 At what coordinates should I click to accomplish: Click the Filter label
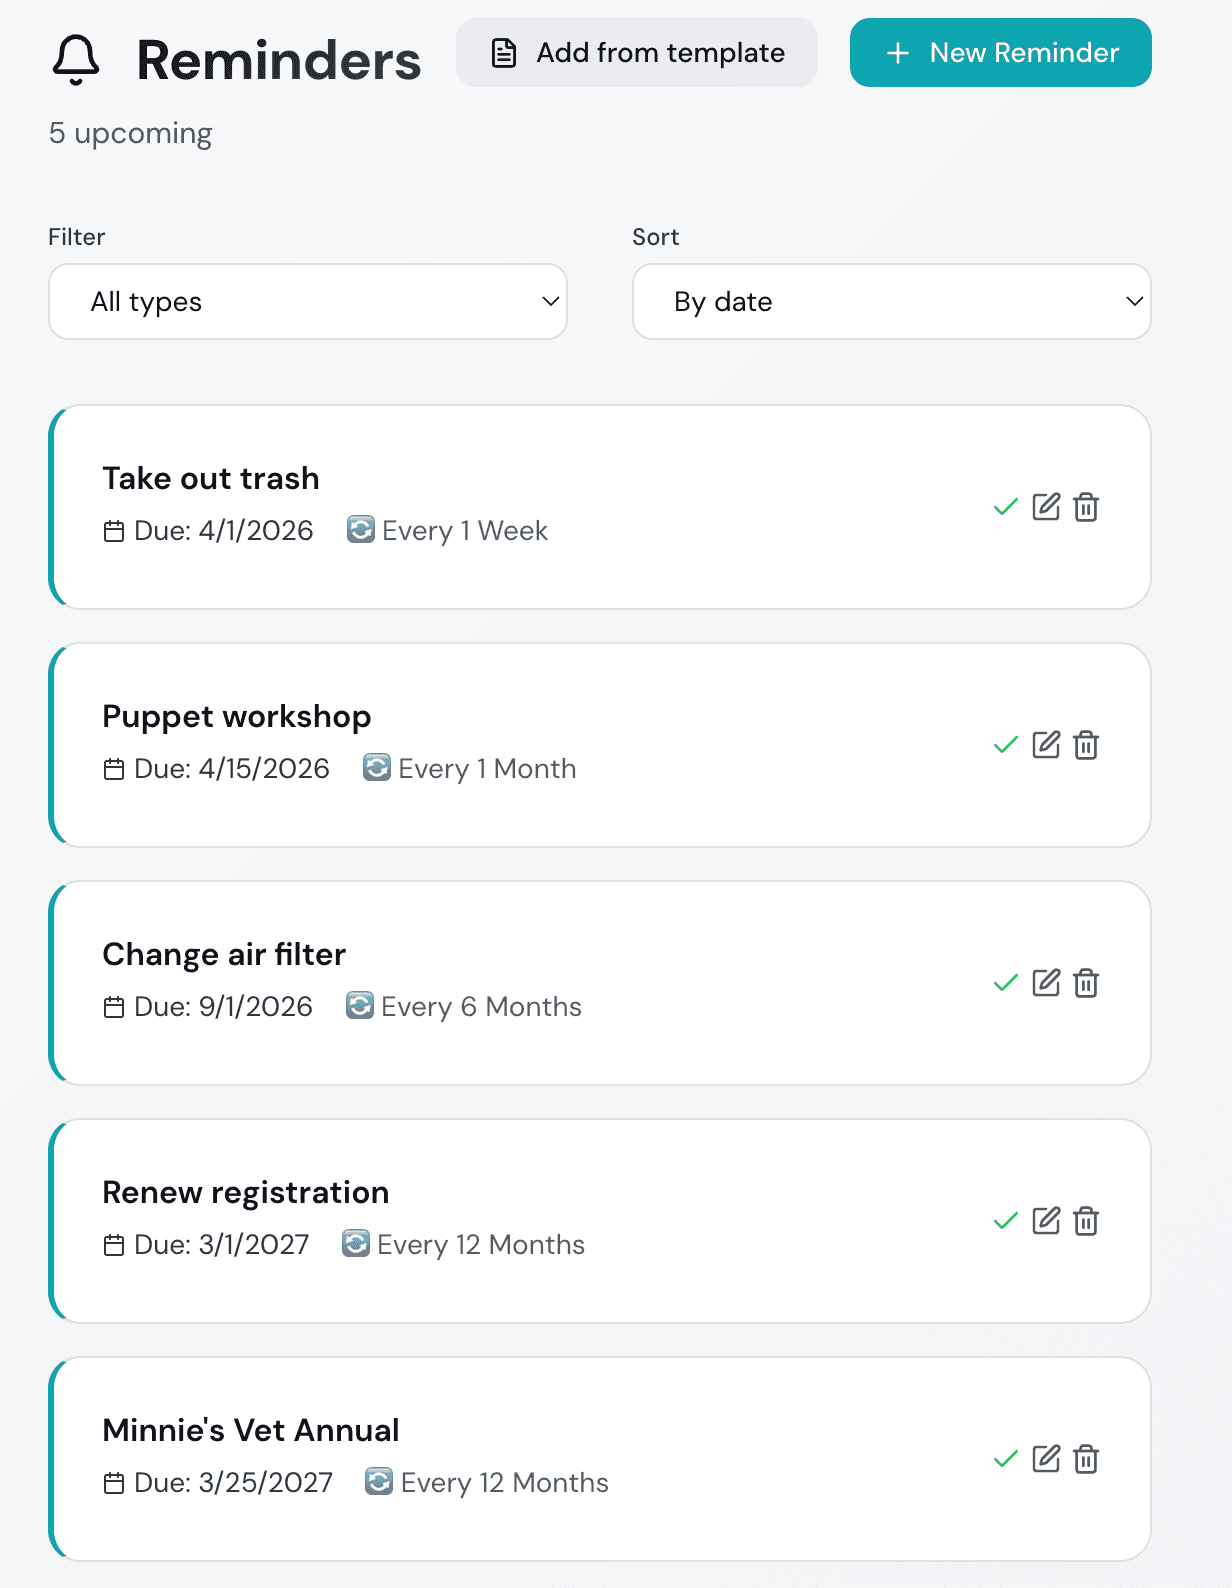click(77, 237)
